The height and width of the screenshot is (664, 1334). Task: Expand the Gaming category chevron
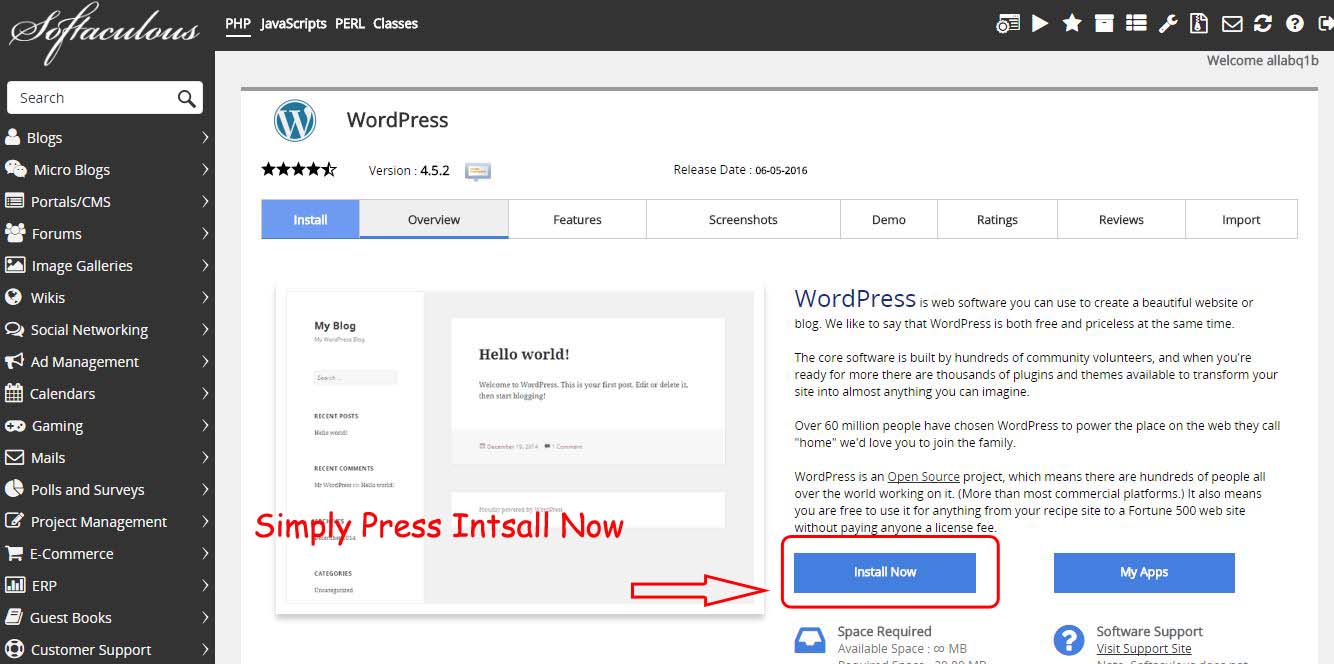click(205, 425)
